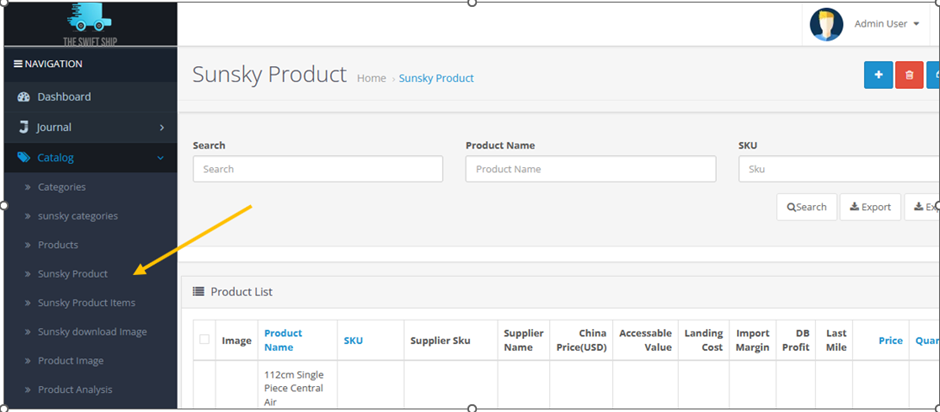
Task: Sort the list by Product Name column
Action: tap(283, 340)
